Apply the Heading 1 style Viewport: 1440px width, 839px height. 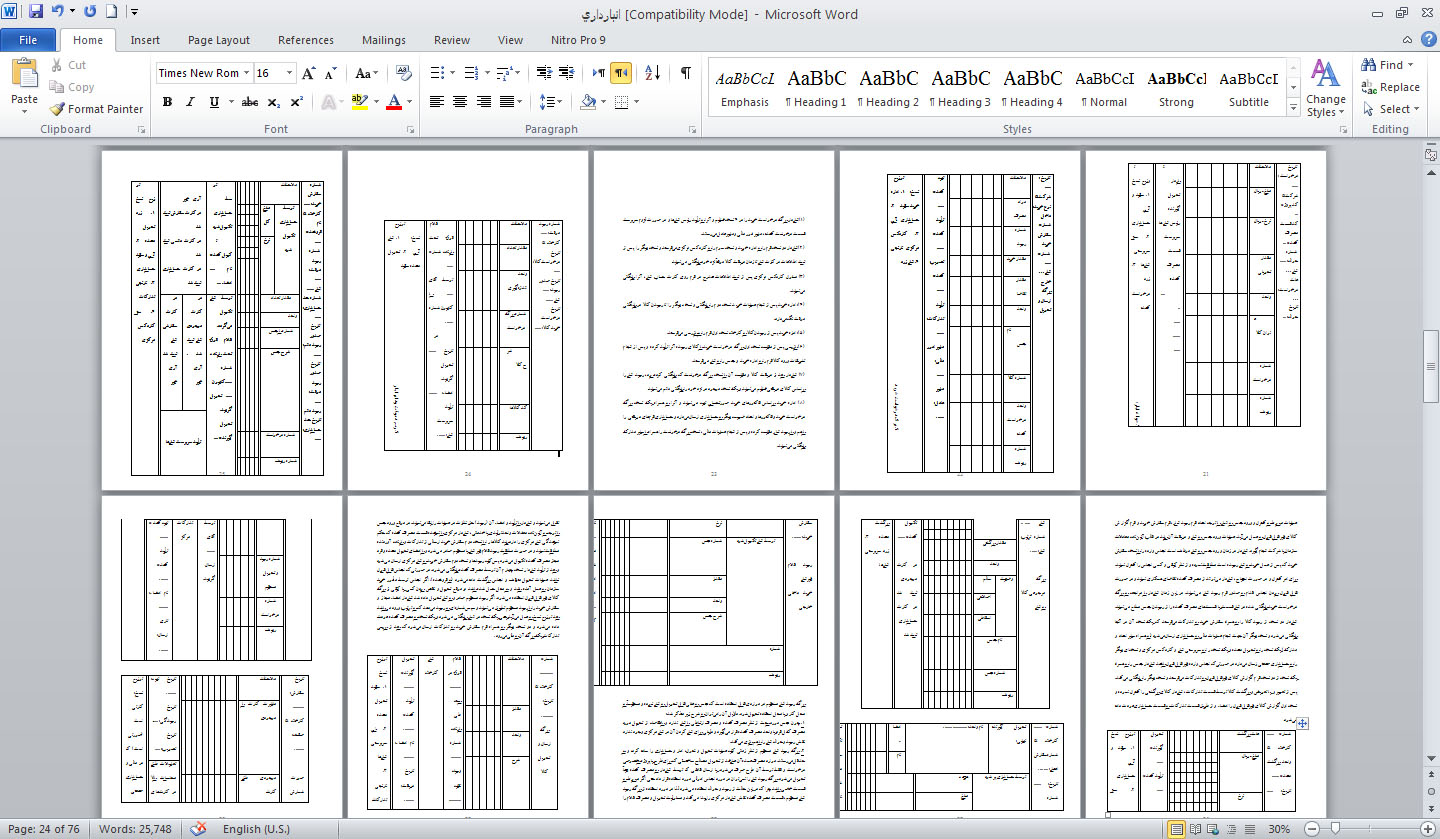(816, 87)
